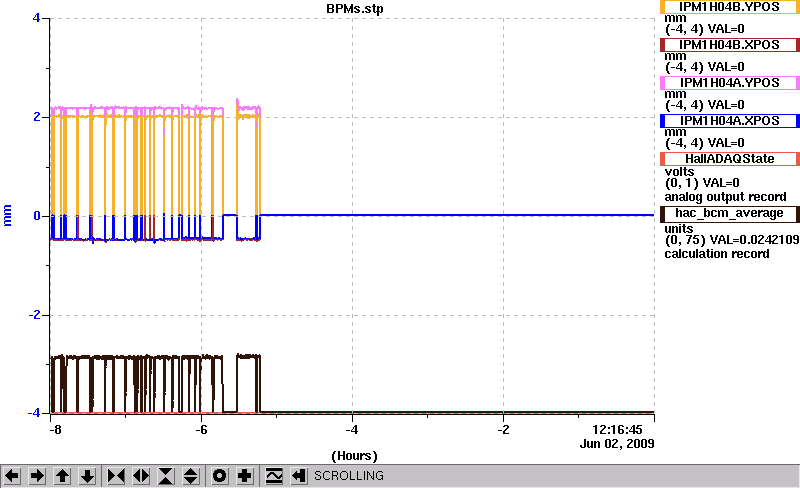Click the -2 x-axis tick label

[503, 430]
